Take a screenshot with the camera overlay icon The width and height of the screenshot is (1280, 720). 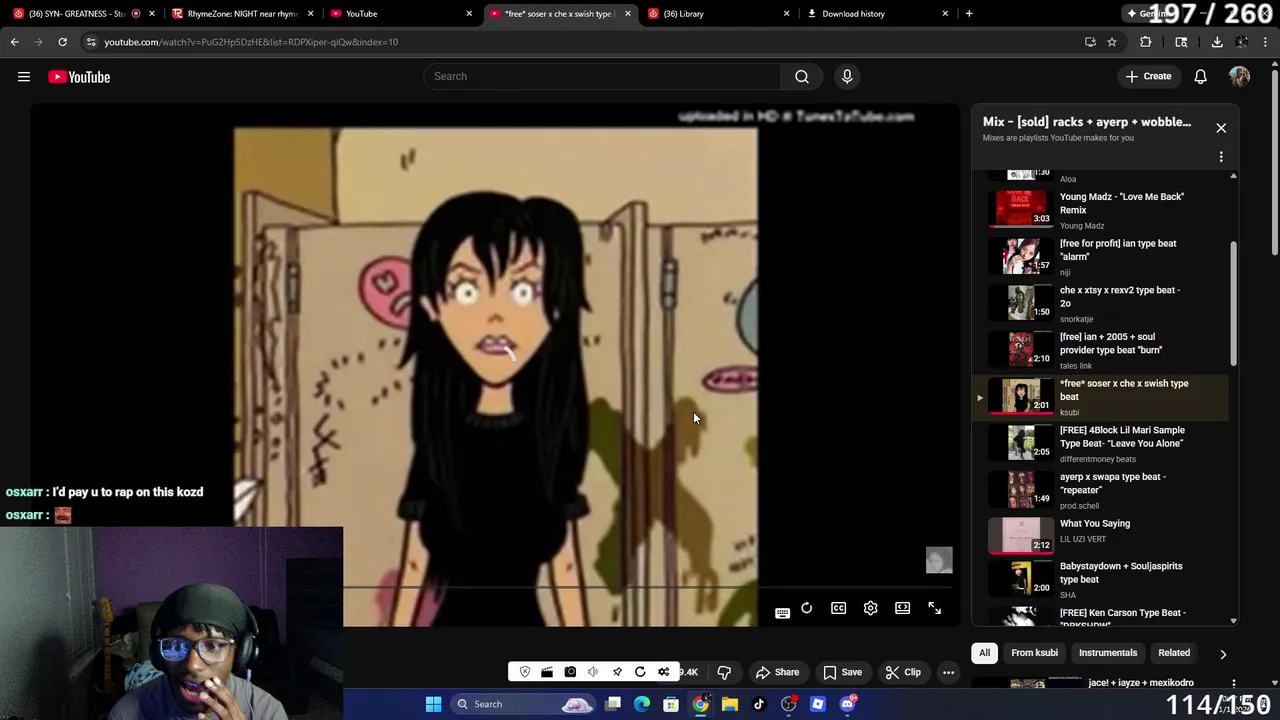pos(570,672)
